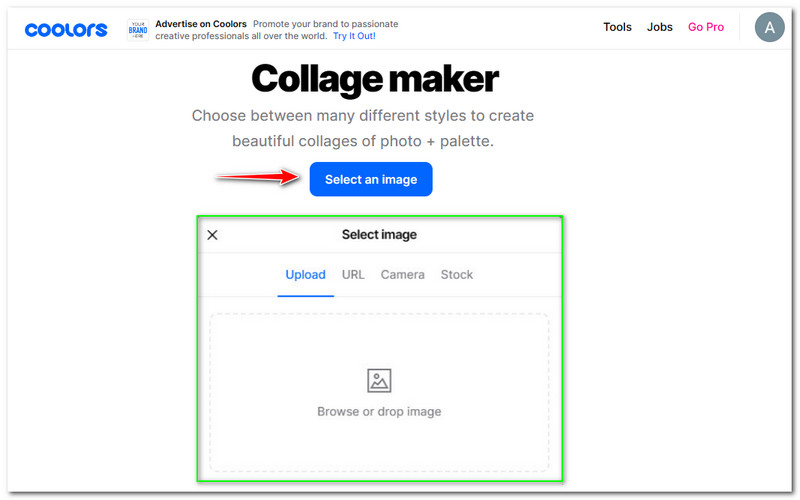
Task: Click the 'Select image' dialog title
Action: point(379,235)
